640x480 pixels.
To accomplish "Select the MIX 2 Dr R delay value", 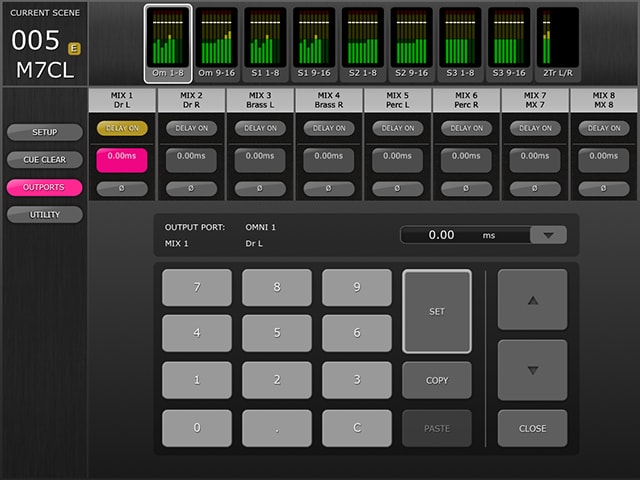I will pyautogui.click(x=190, y=158).
